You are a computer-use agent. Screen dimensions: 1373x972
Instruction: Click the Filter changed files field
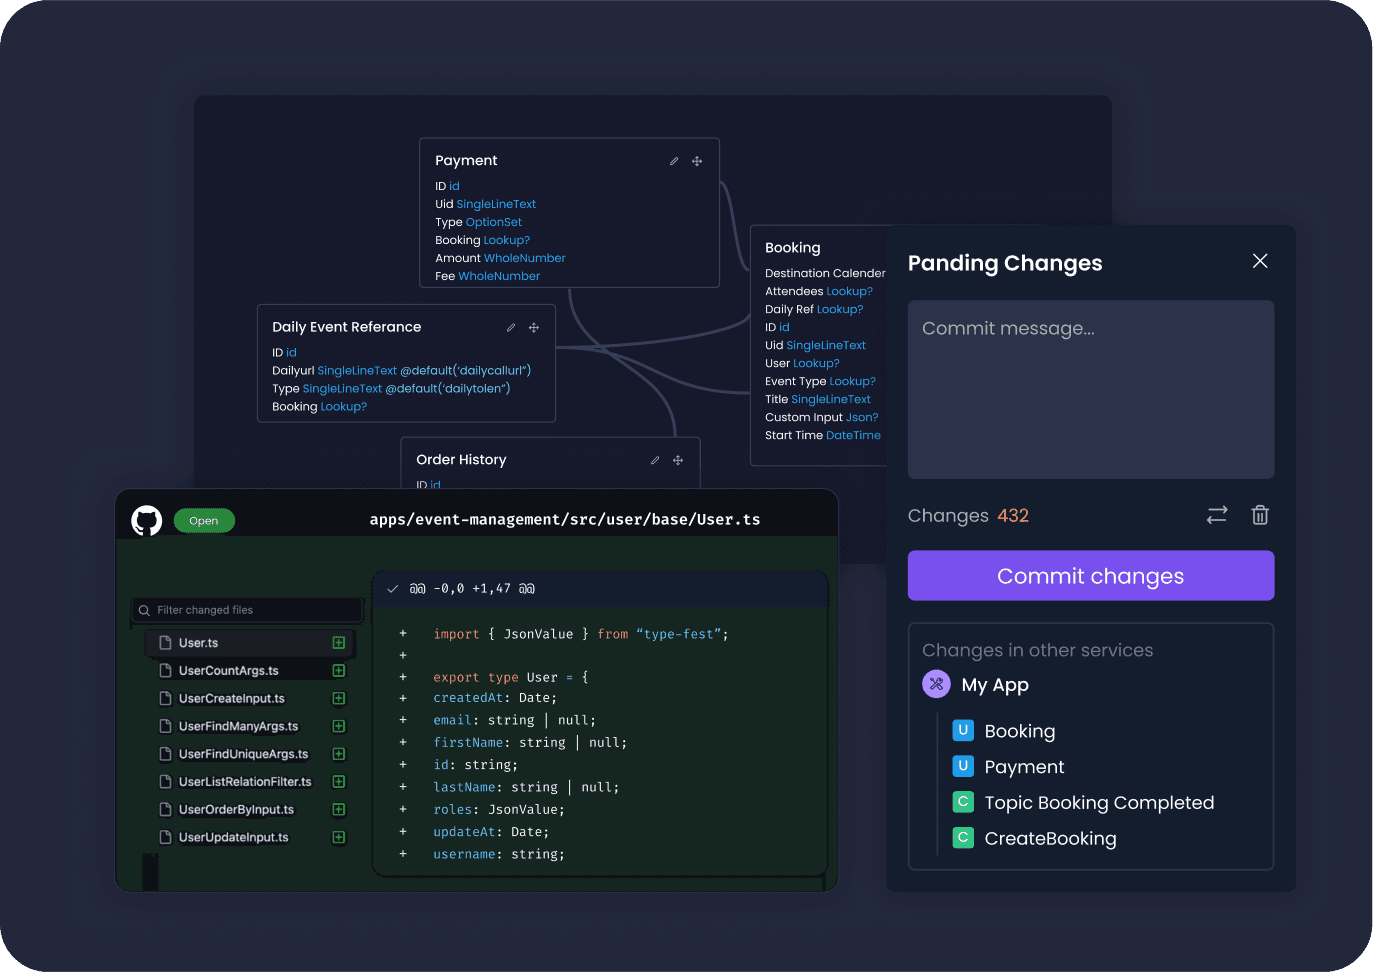[x=248, y=610]
